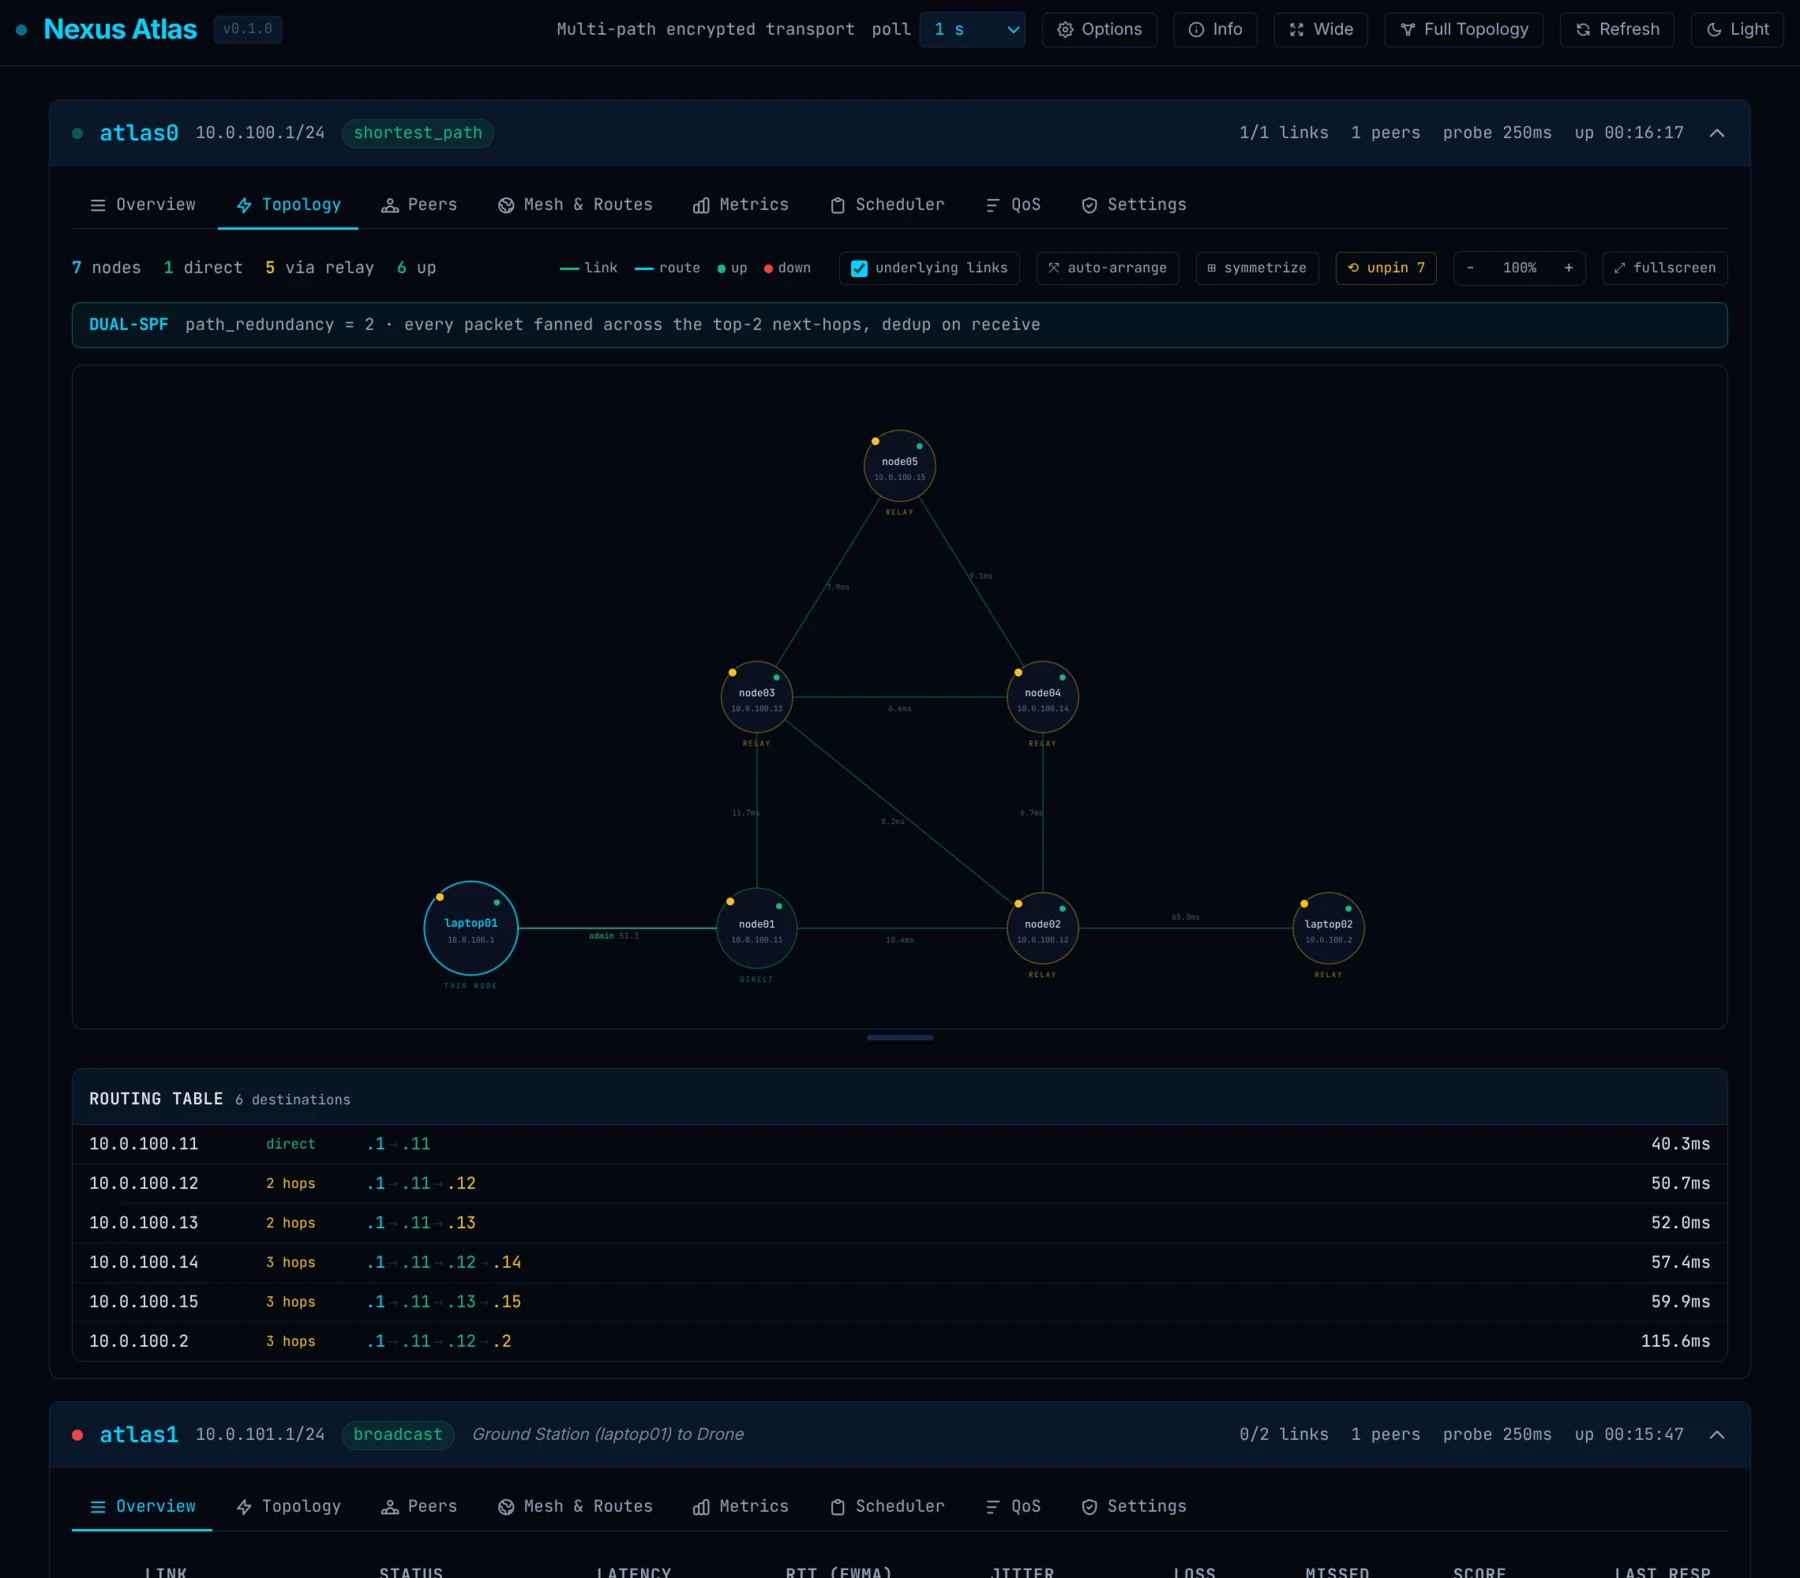Select routing row for 10.0.100.15
This screenshot has height=1578, width=1800.
pyautogui.click(x=900, y=1302)
